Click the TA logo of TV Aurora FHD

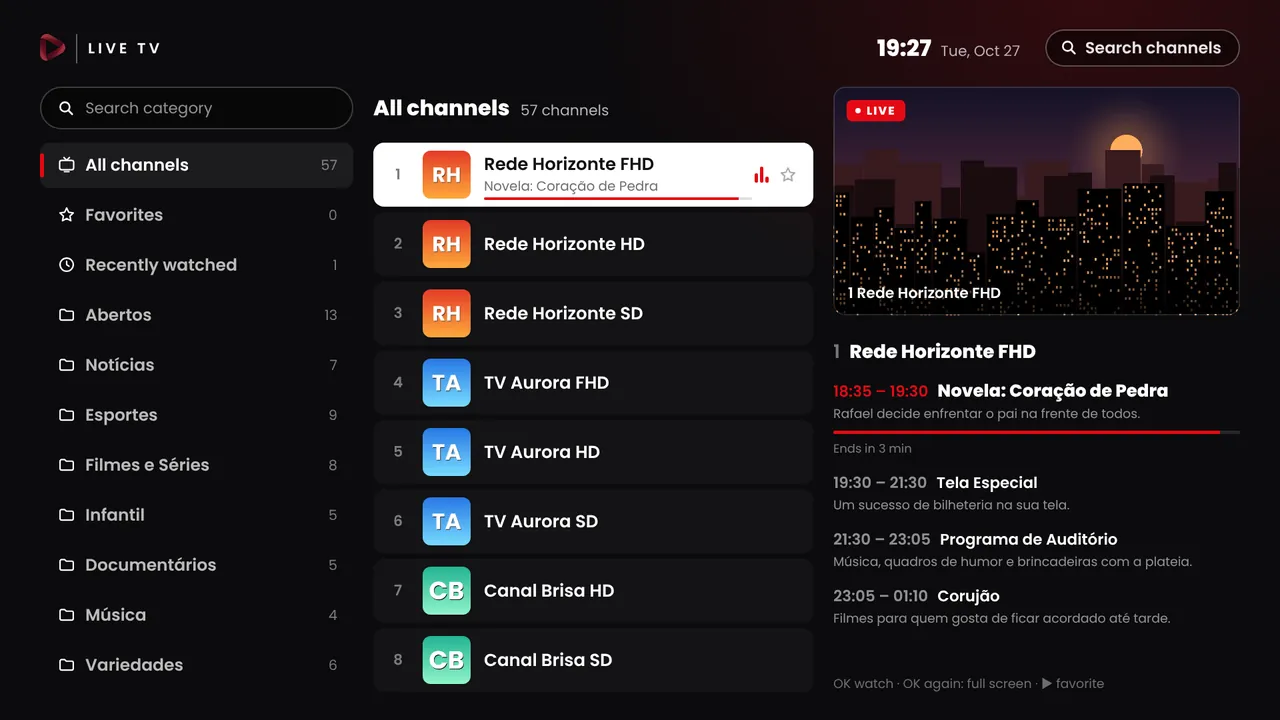coord(446,383)
